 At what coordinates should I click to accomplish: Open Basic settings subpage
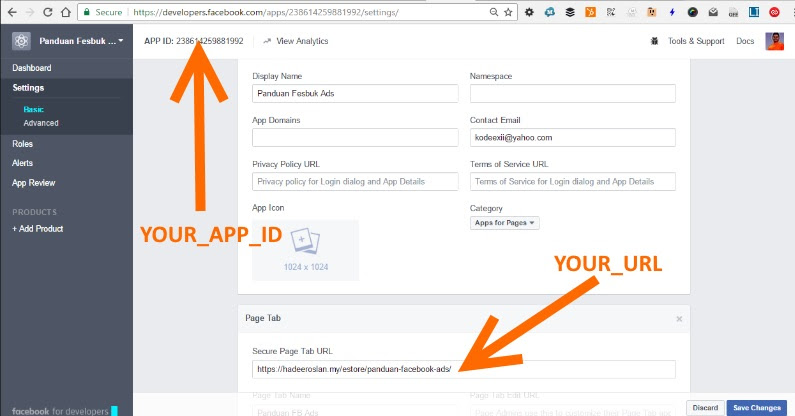pyautogui.click(x=33, y=109)
